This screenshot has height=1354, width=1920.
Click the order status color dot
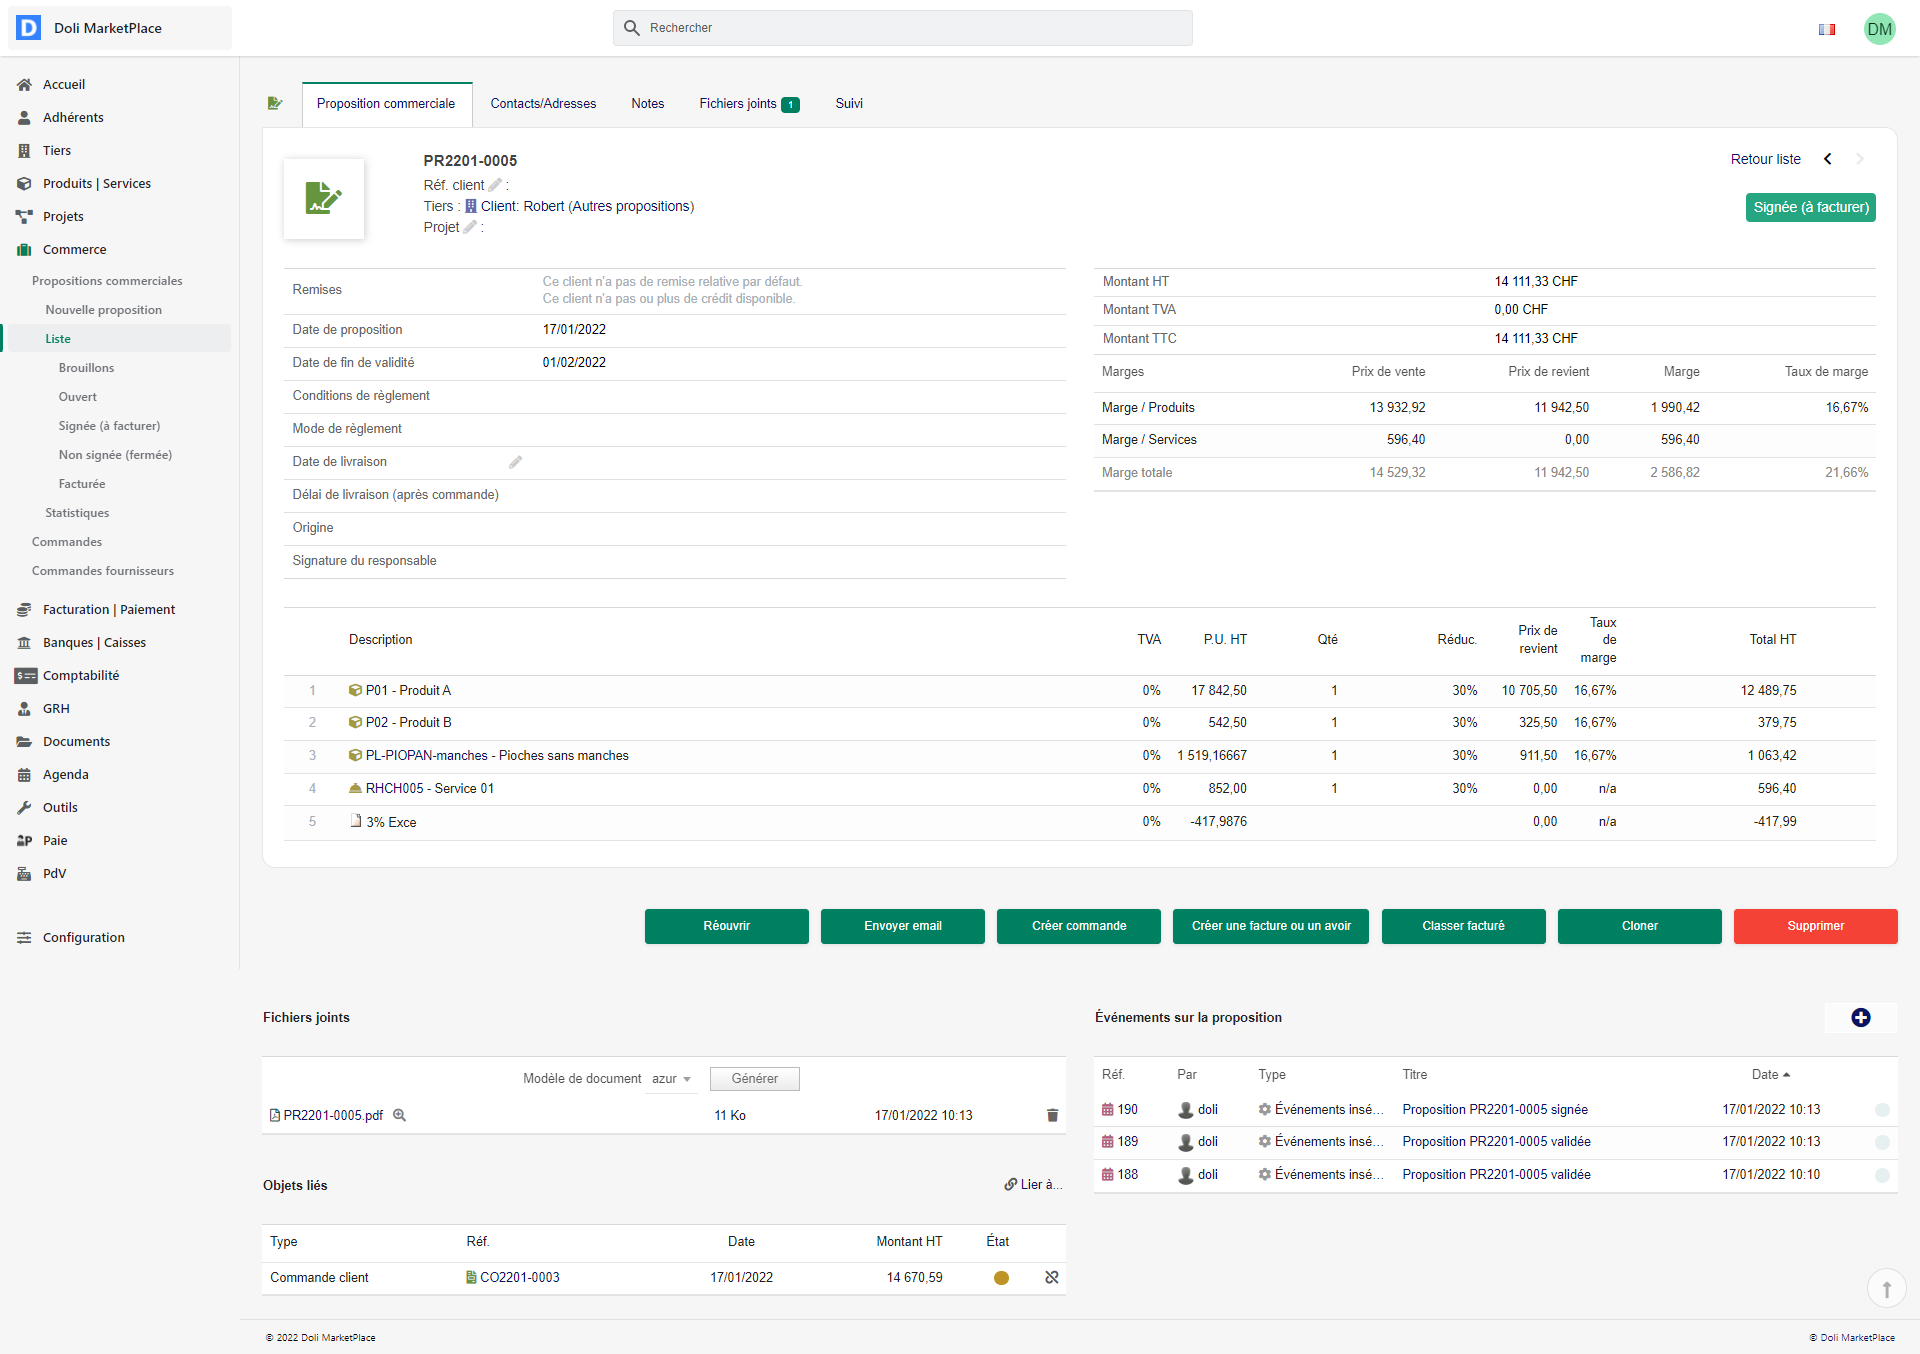pos(1001,1278)
